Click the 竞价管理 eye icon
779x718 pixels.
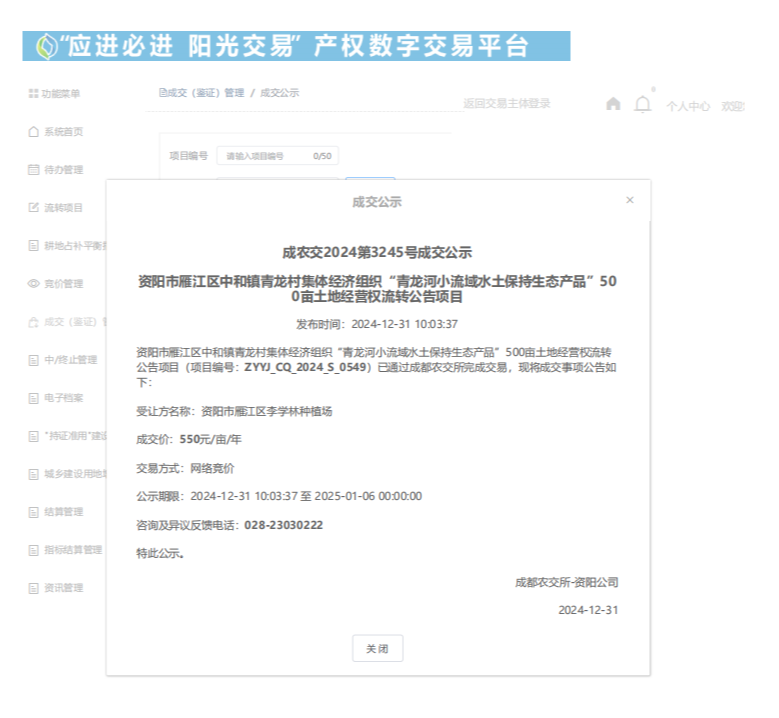click(x=33, y=284)
